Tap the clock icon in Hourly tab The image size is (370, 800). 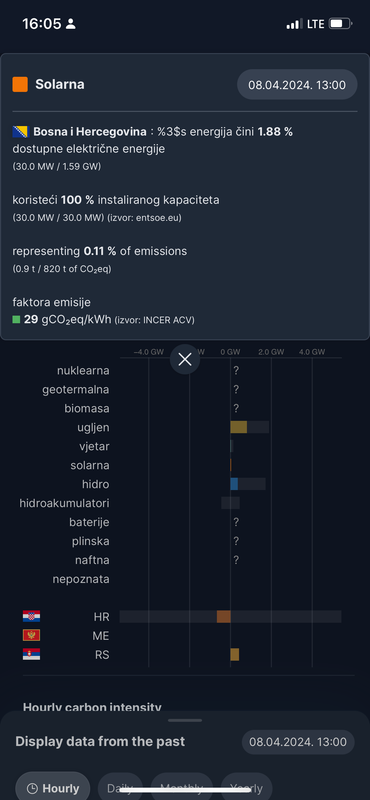(x=32, y=789)
